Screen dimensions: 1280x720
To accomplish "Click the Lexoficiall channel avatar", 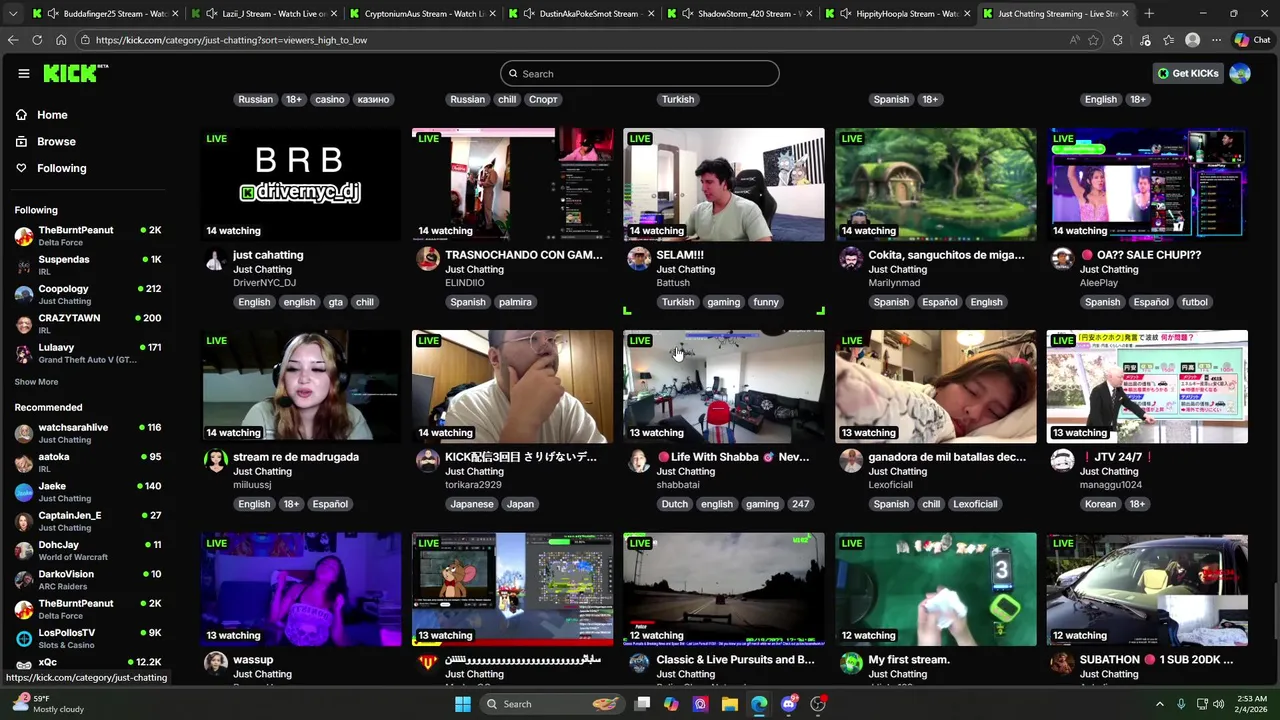I will tap(851, 462).
